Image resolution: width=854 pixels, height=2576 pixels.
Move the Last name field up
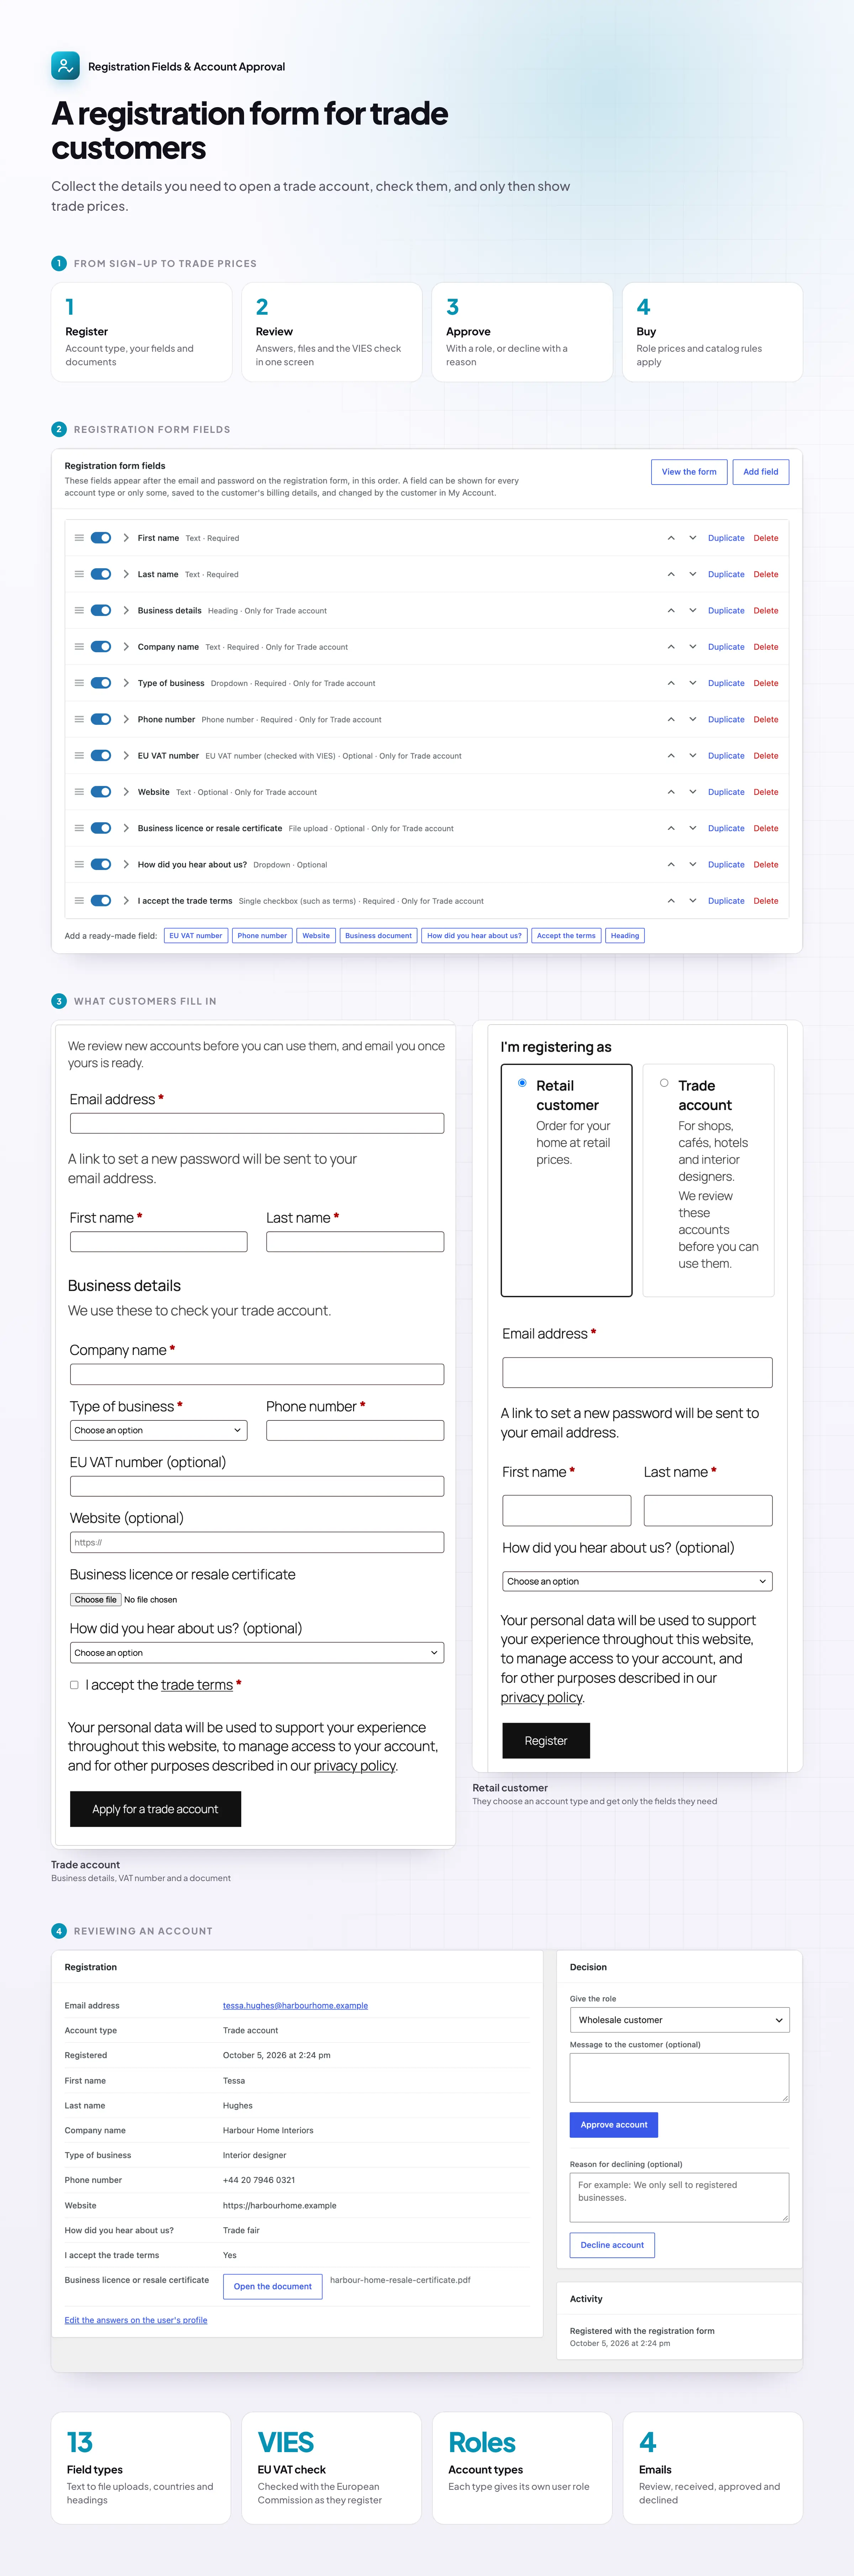click(671, 574)
